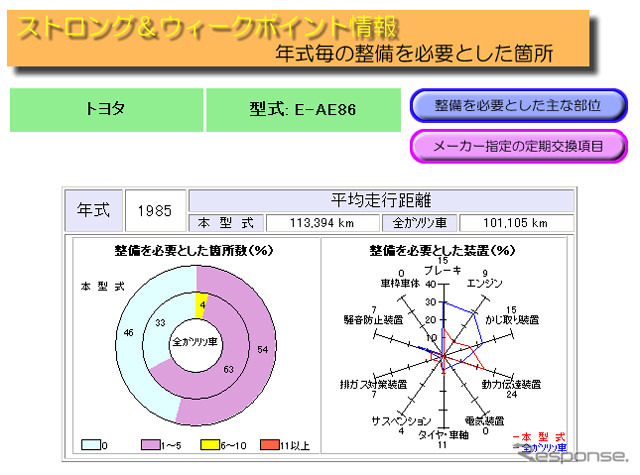This screenshot has height=475, width=640.
Task: Click the 全ガソリン車 donut center label
Action: point(195,342)
